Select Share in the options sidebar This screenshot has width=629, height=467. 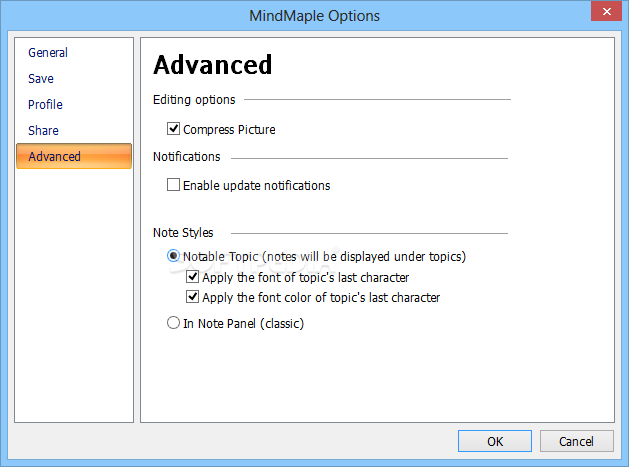click(43, 131)
